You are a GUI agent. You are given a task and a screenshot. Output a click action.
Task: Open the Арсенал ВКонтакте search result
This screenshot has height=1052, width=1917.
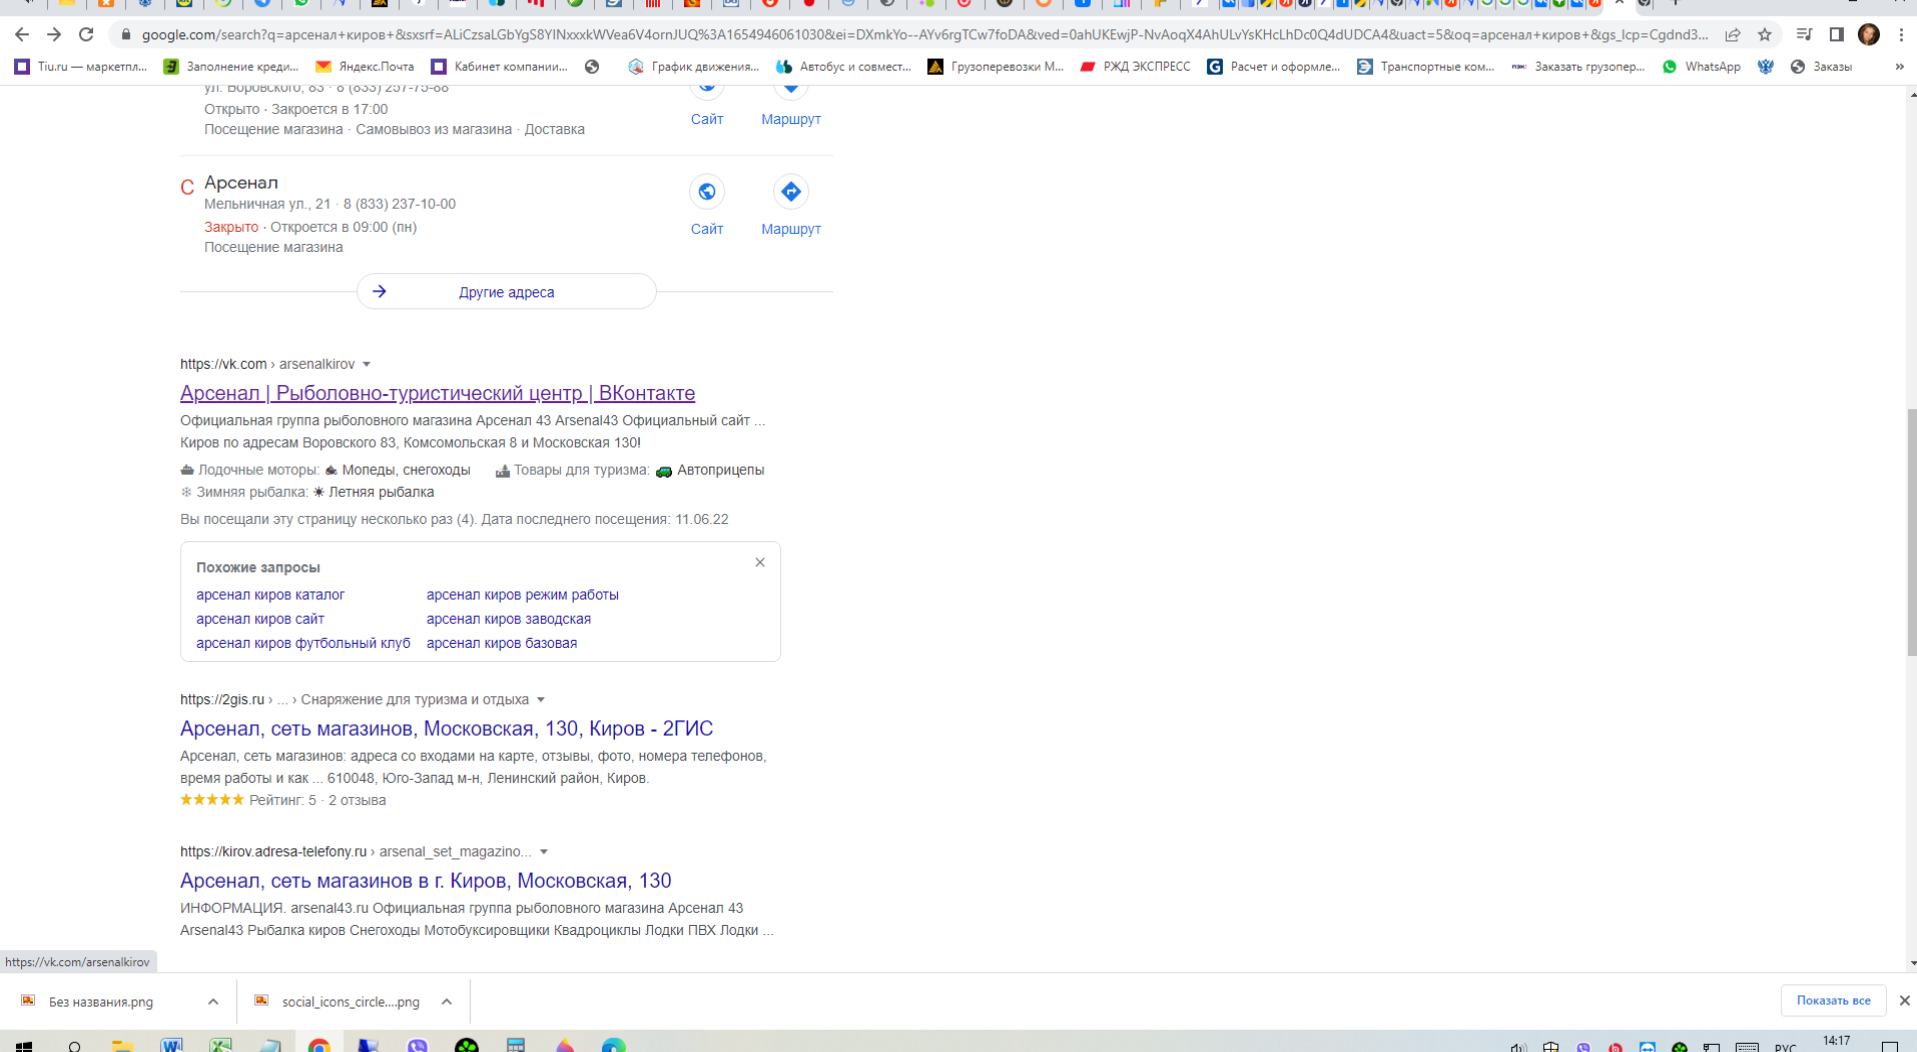click(437, 393)
